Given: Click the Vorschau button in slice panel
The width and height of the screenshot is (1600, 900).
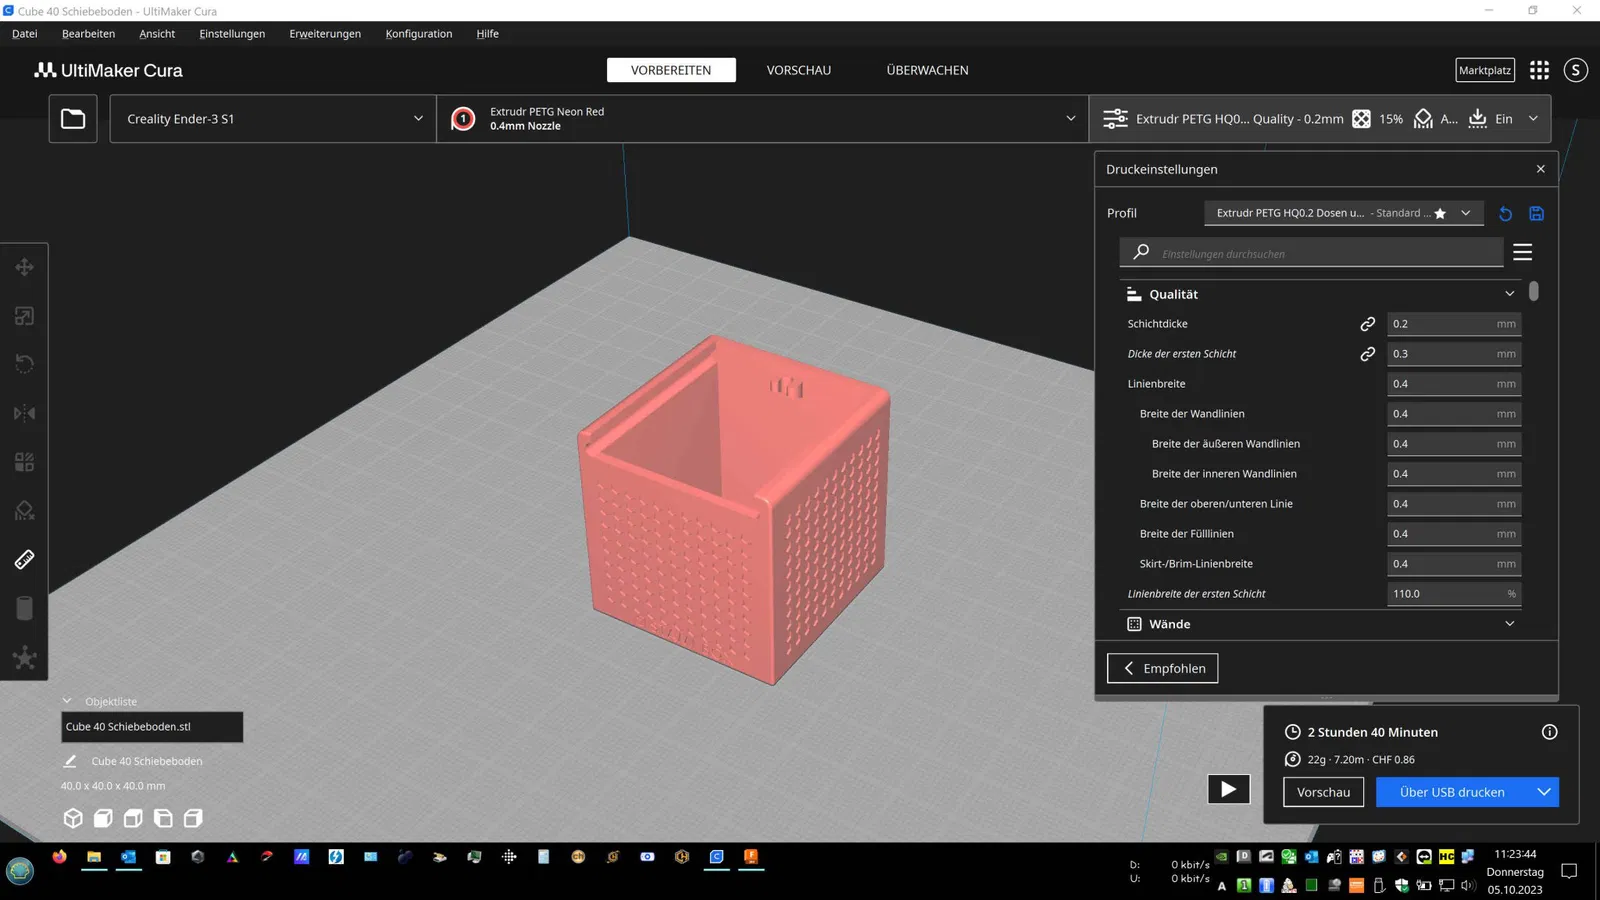Looking at the screenshot, I should click(x=1323, y=792).
